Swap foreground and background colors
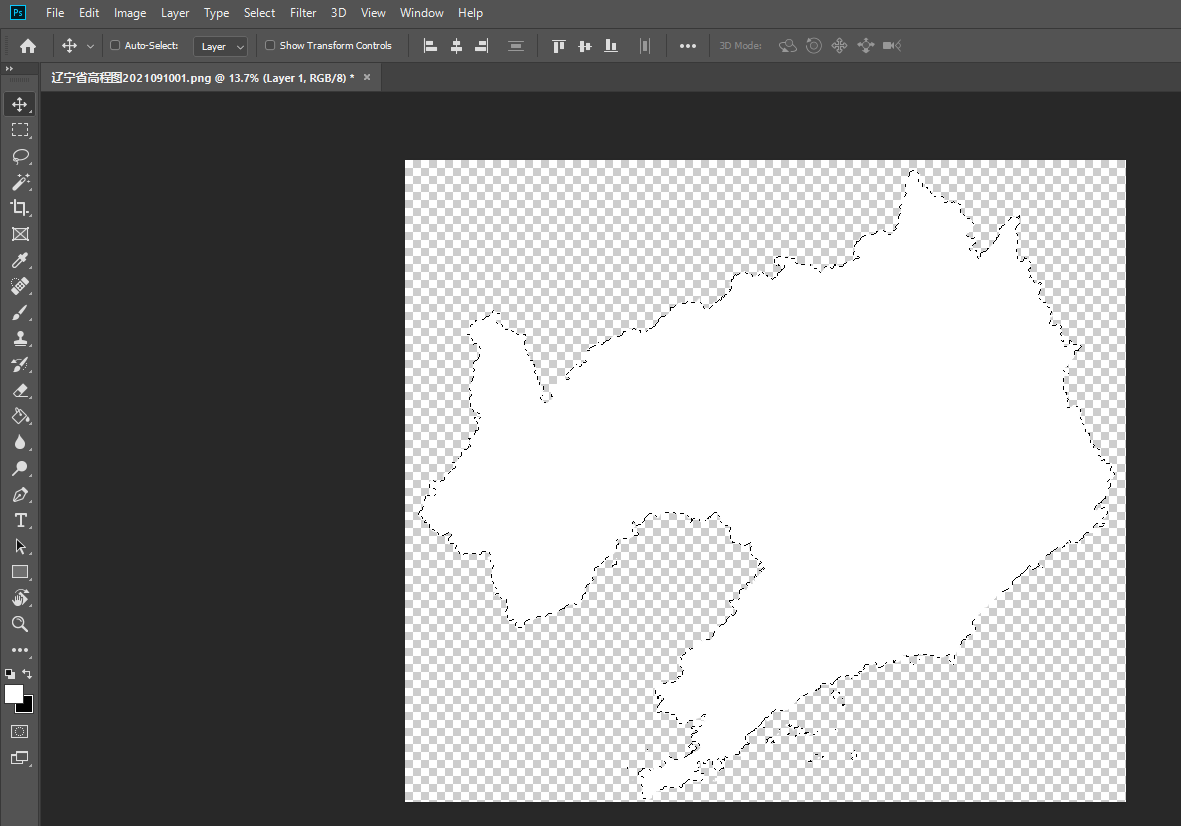Image resolution: width=1181 pixels, height=826 pixels. pyautogui.click(x=27, y=674)
